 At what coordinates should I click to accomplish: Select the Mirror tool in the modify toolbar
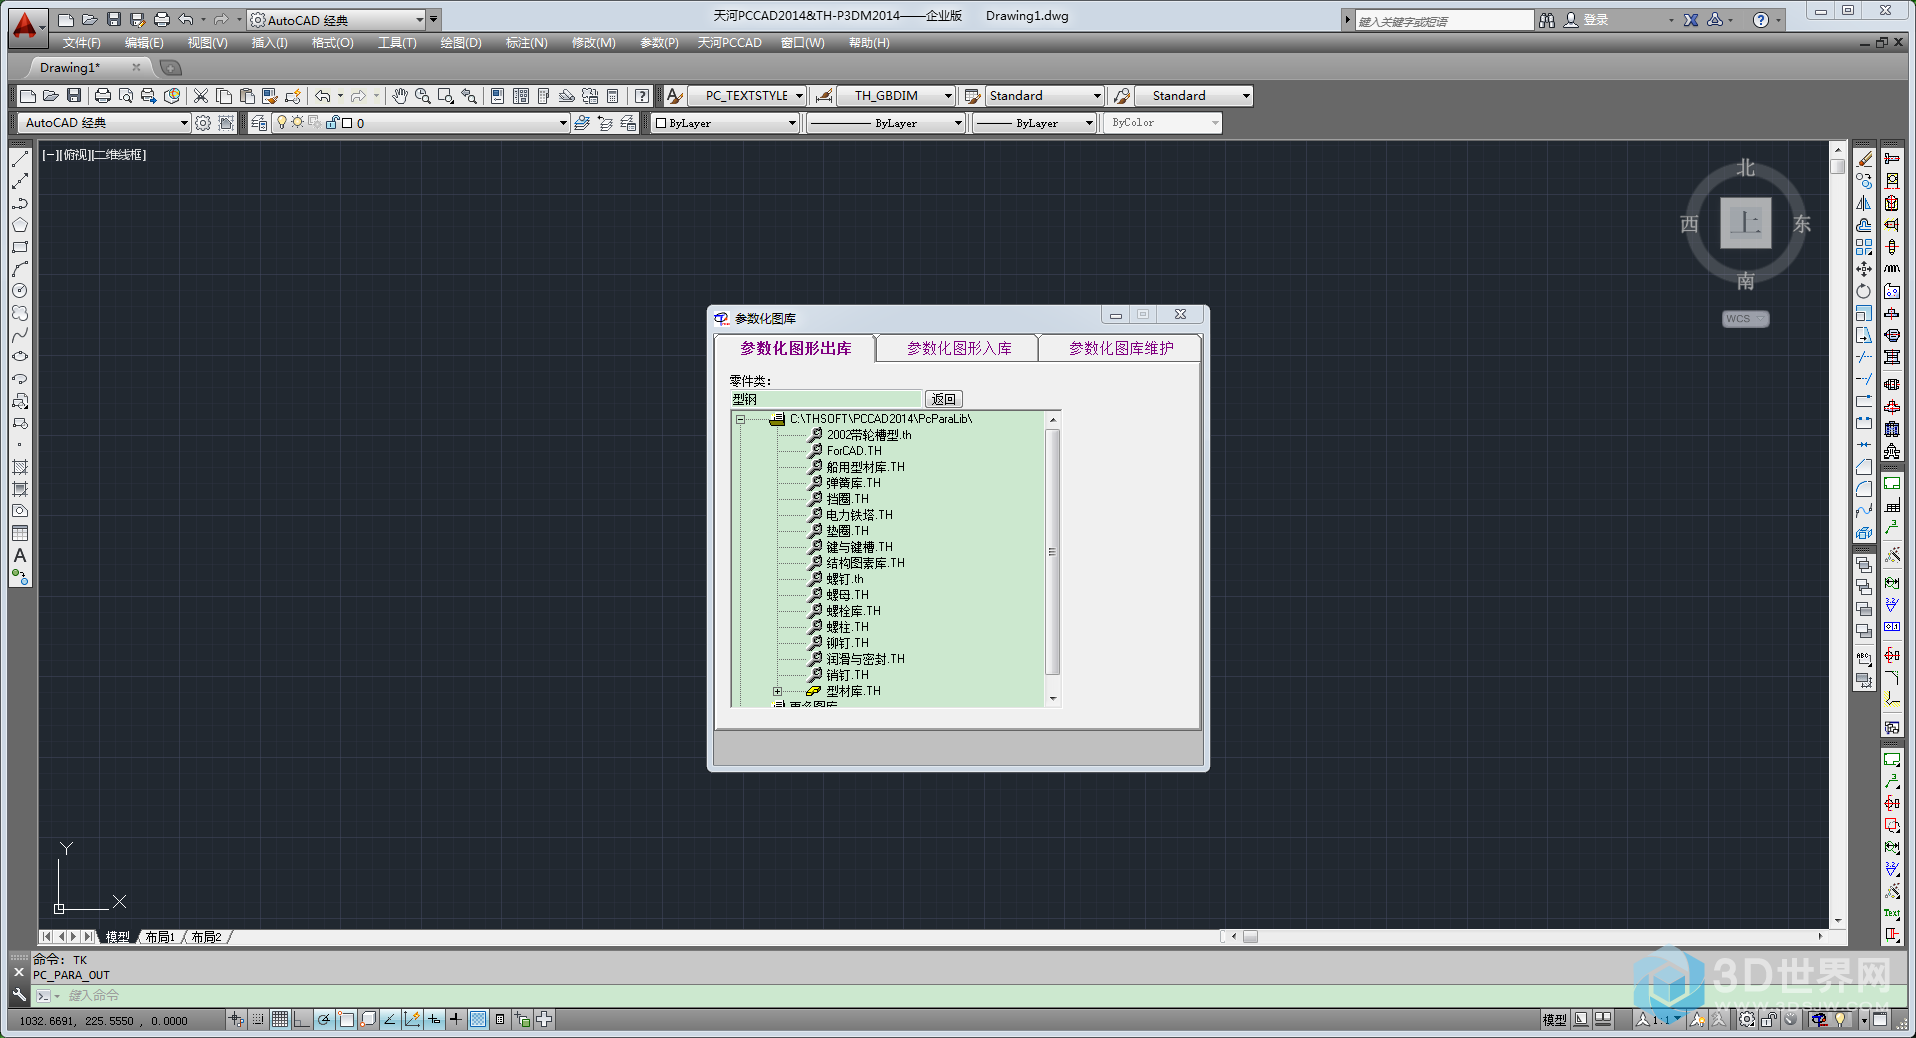coord(1865,203)
